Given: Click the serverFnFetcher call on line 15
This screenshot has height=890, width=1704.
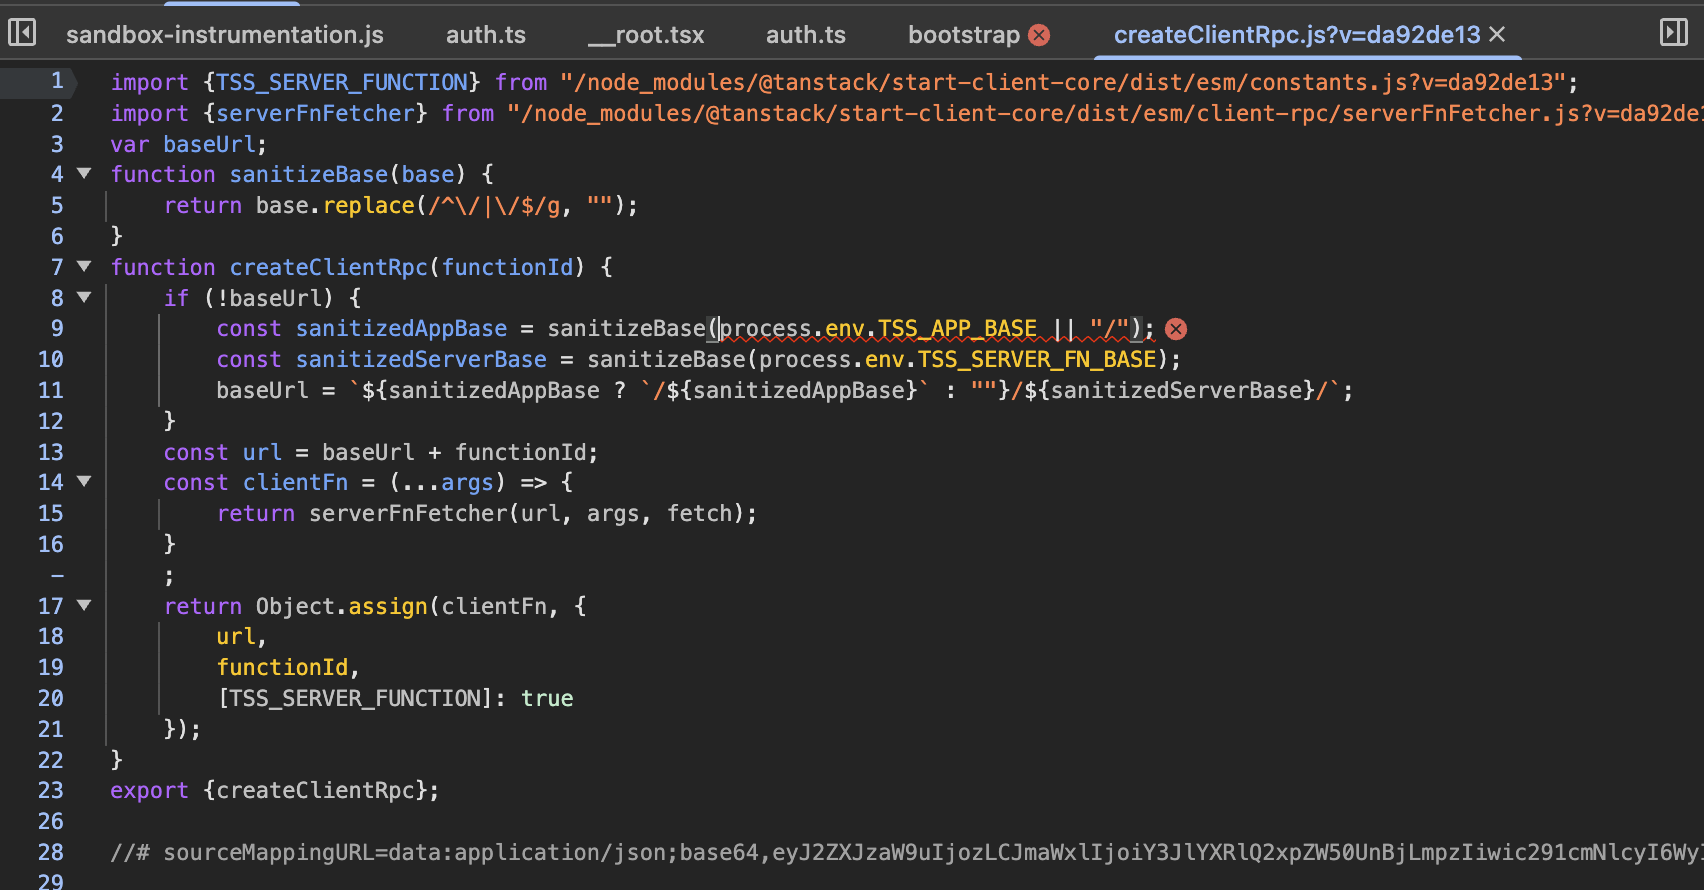Looking at the screenshot, I should click(x=408, y=513).
